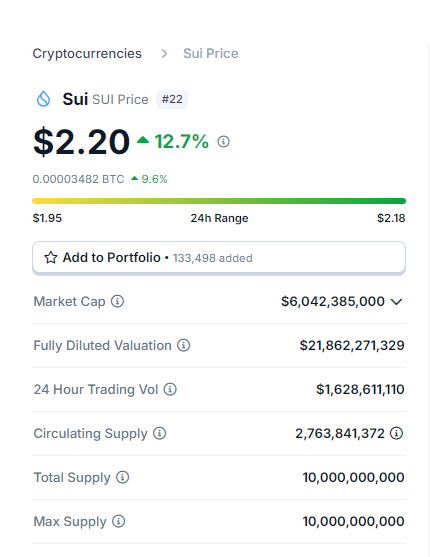
Task: Click the #22 rank badge
Action: pos(172,99)
